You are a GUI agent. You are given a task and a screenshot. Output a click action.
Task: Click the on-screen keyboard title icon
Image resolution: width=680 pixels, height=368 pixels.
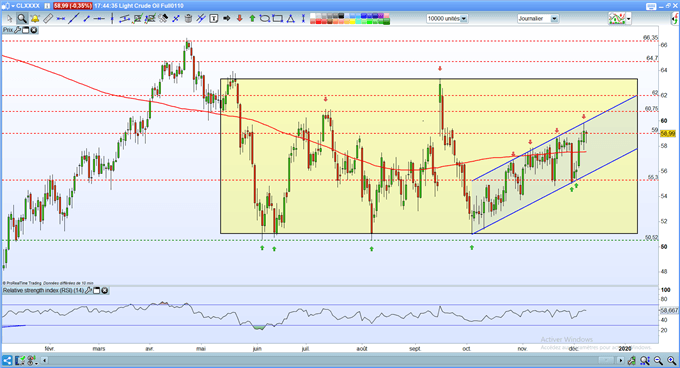point(651,6)
